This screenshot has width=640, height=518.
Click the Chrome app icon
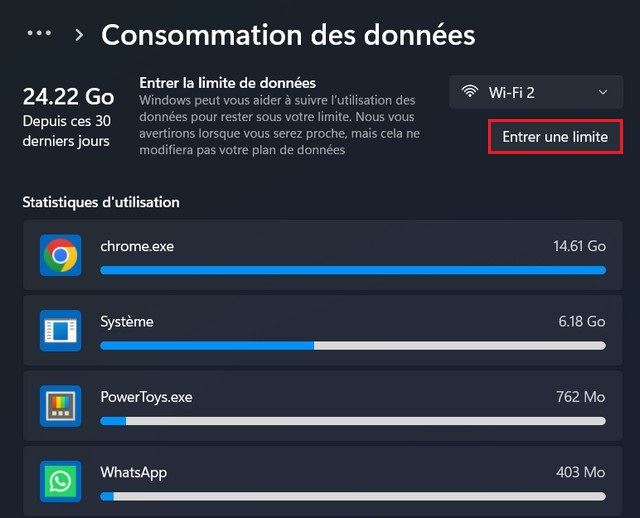[x=61, y=255]
